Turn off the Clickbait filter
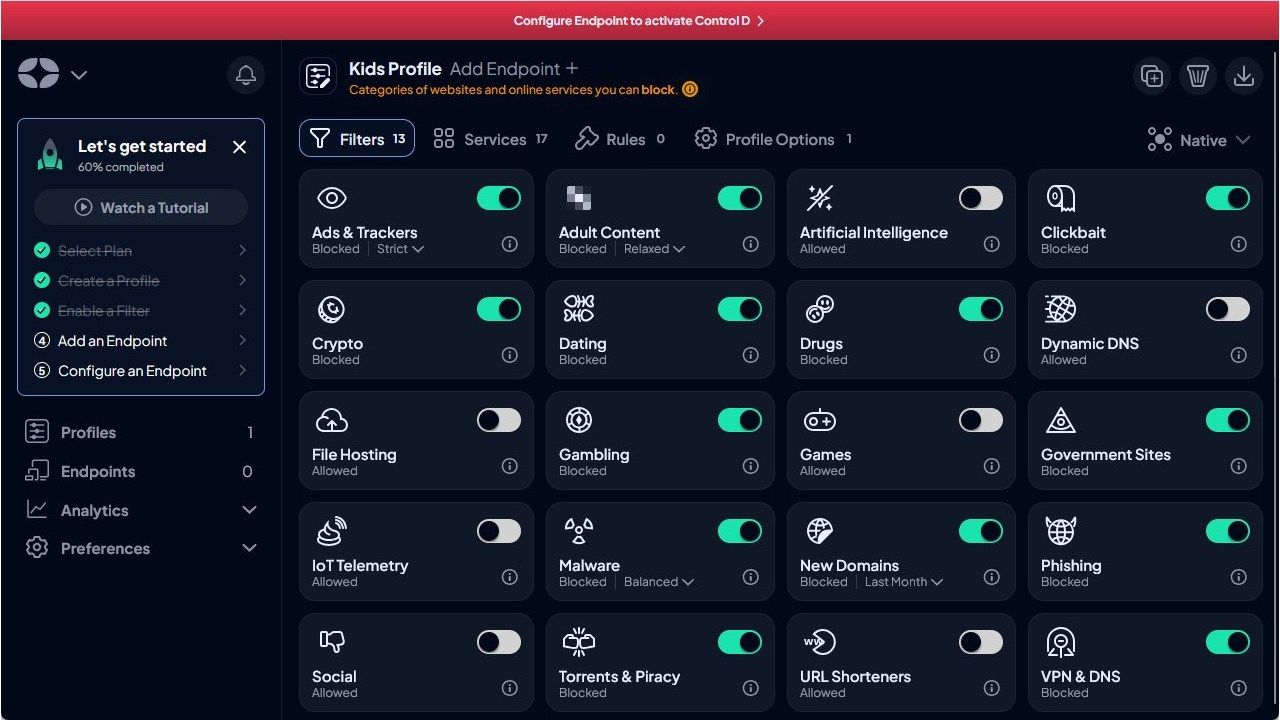This screenshot has width=1280, height=720. (1228, 198)
